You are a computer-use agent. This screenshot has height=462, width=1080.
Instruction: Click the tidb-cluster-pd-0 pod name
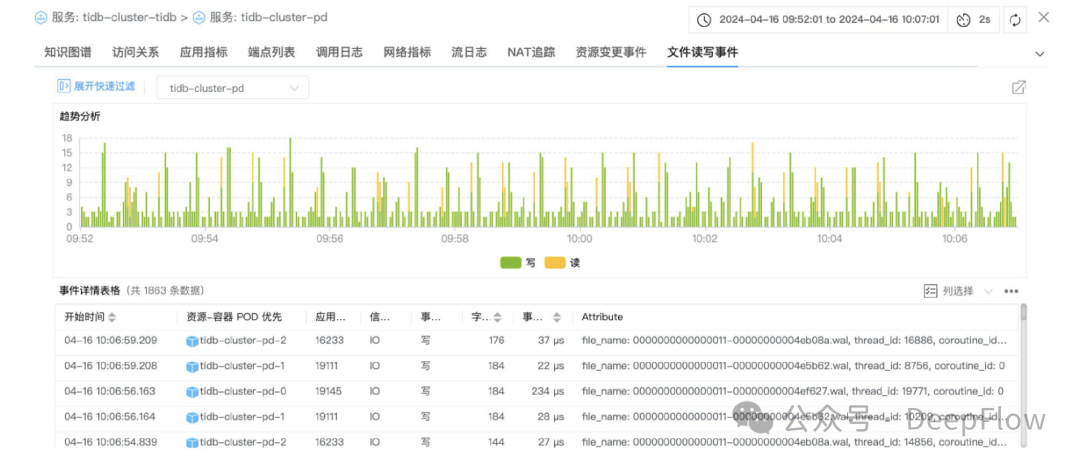click(243, 391)
